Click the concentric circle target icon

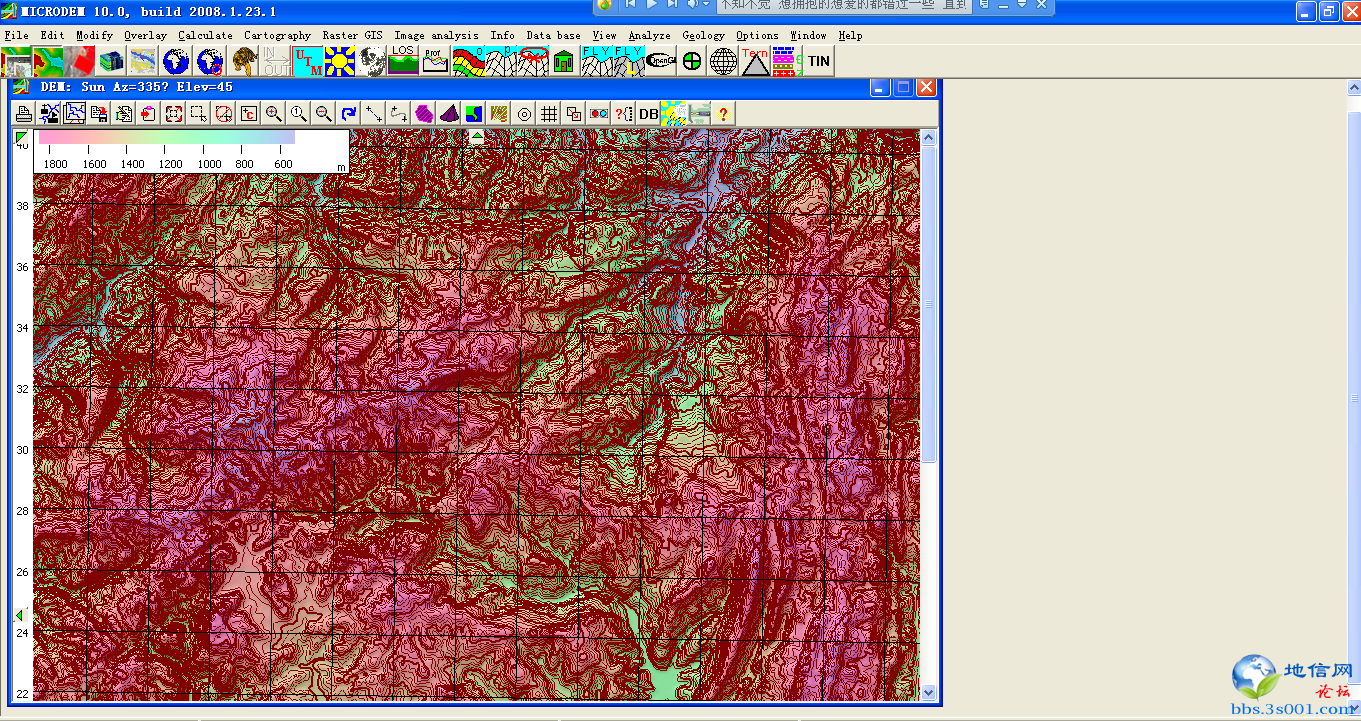pyautogui.click(x=524, y=113)
